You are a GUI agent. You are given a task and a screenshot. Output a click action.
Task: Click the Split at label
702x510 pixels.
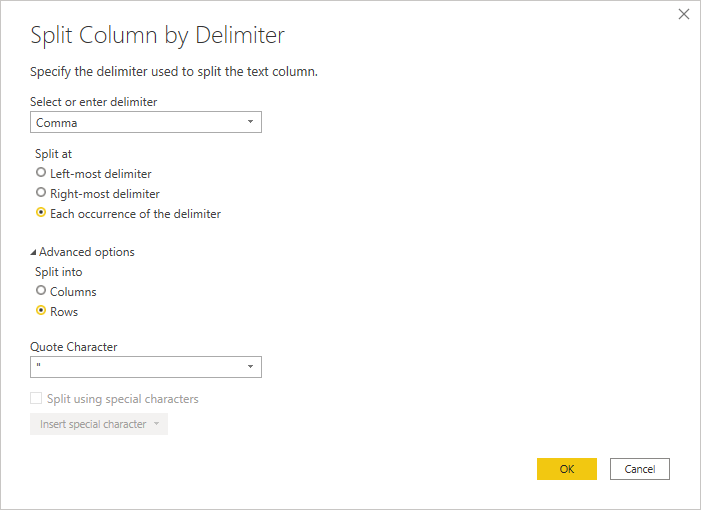(x=53, y=154)
